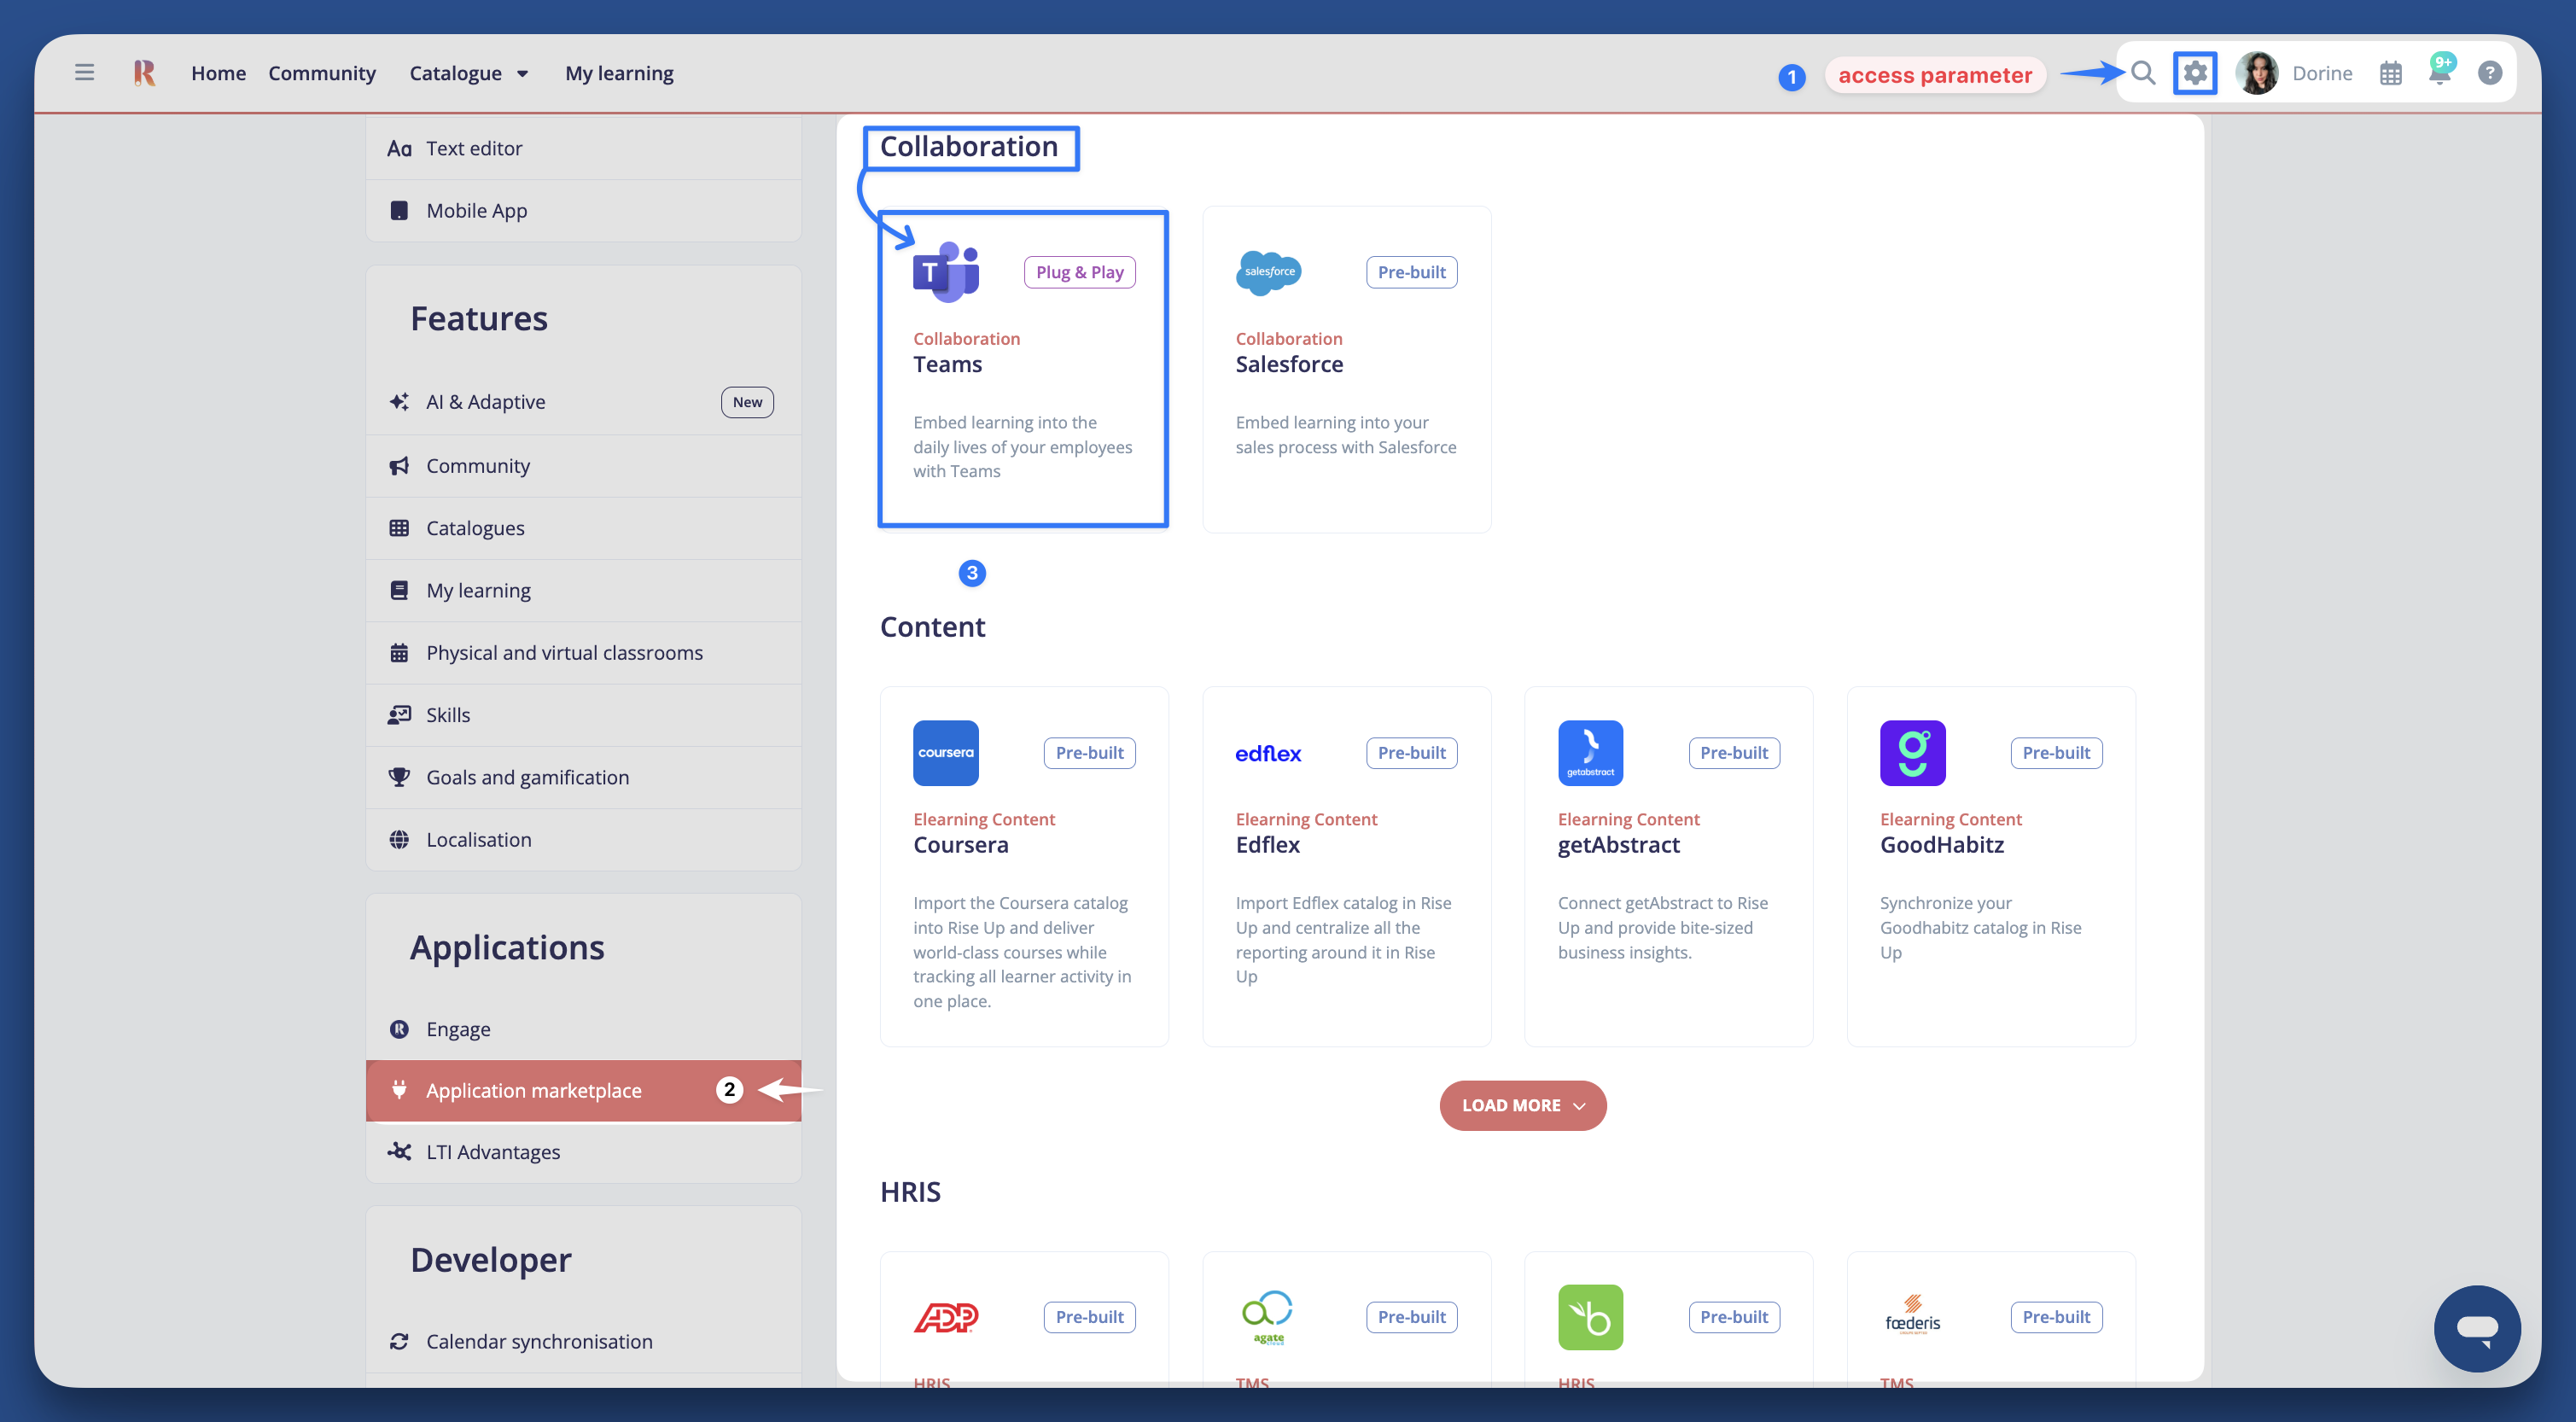
Task: Expand the Catalogue dropdown menu
Action: (x=468, y=73)
